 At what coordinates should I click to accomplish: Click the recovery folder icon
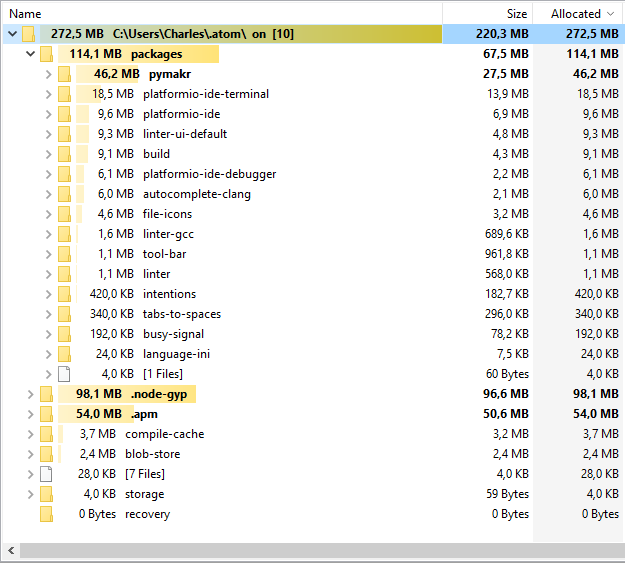[47, 514]
